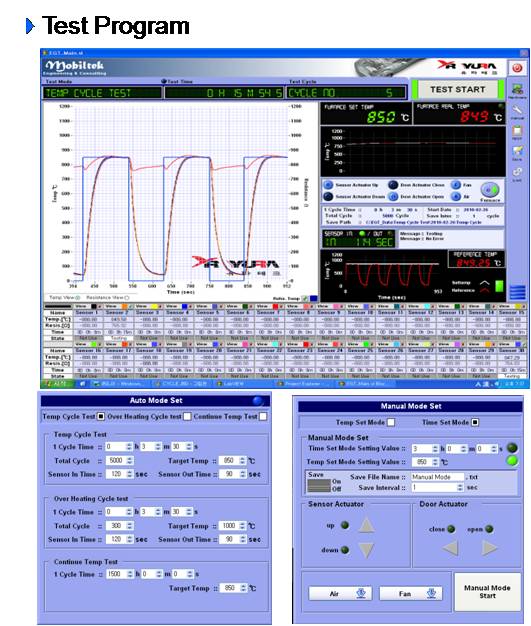Screen dimensions: 531x626
Task: Open the wrench manual mode sidebar icon
Action: point(517,111)
